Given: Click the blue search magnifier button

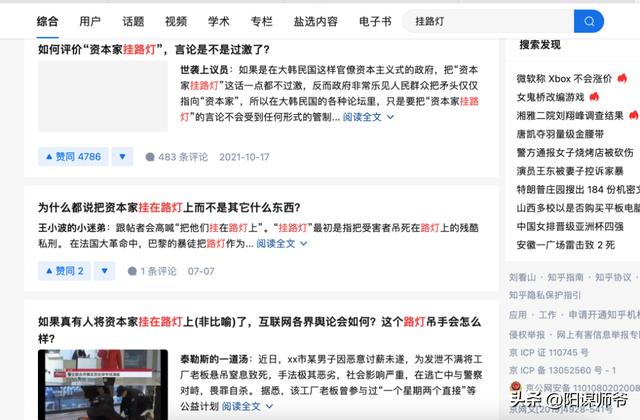Looking at the screenshot, I should point(589,21).
